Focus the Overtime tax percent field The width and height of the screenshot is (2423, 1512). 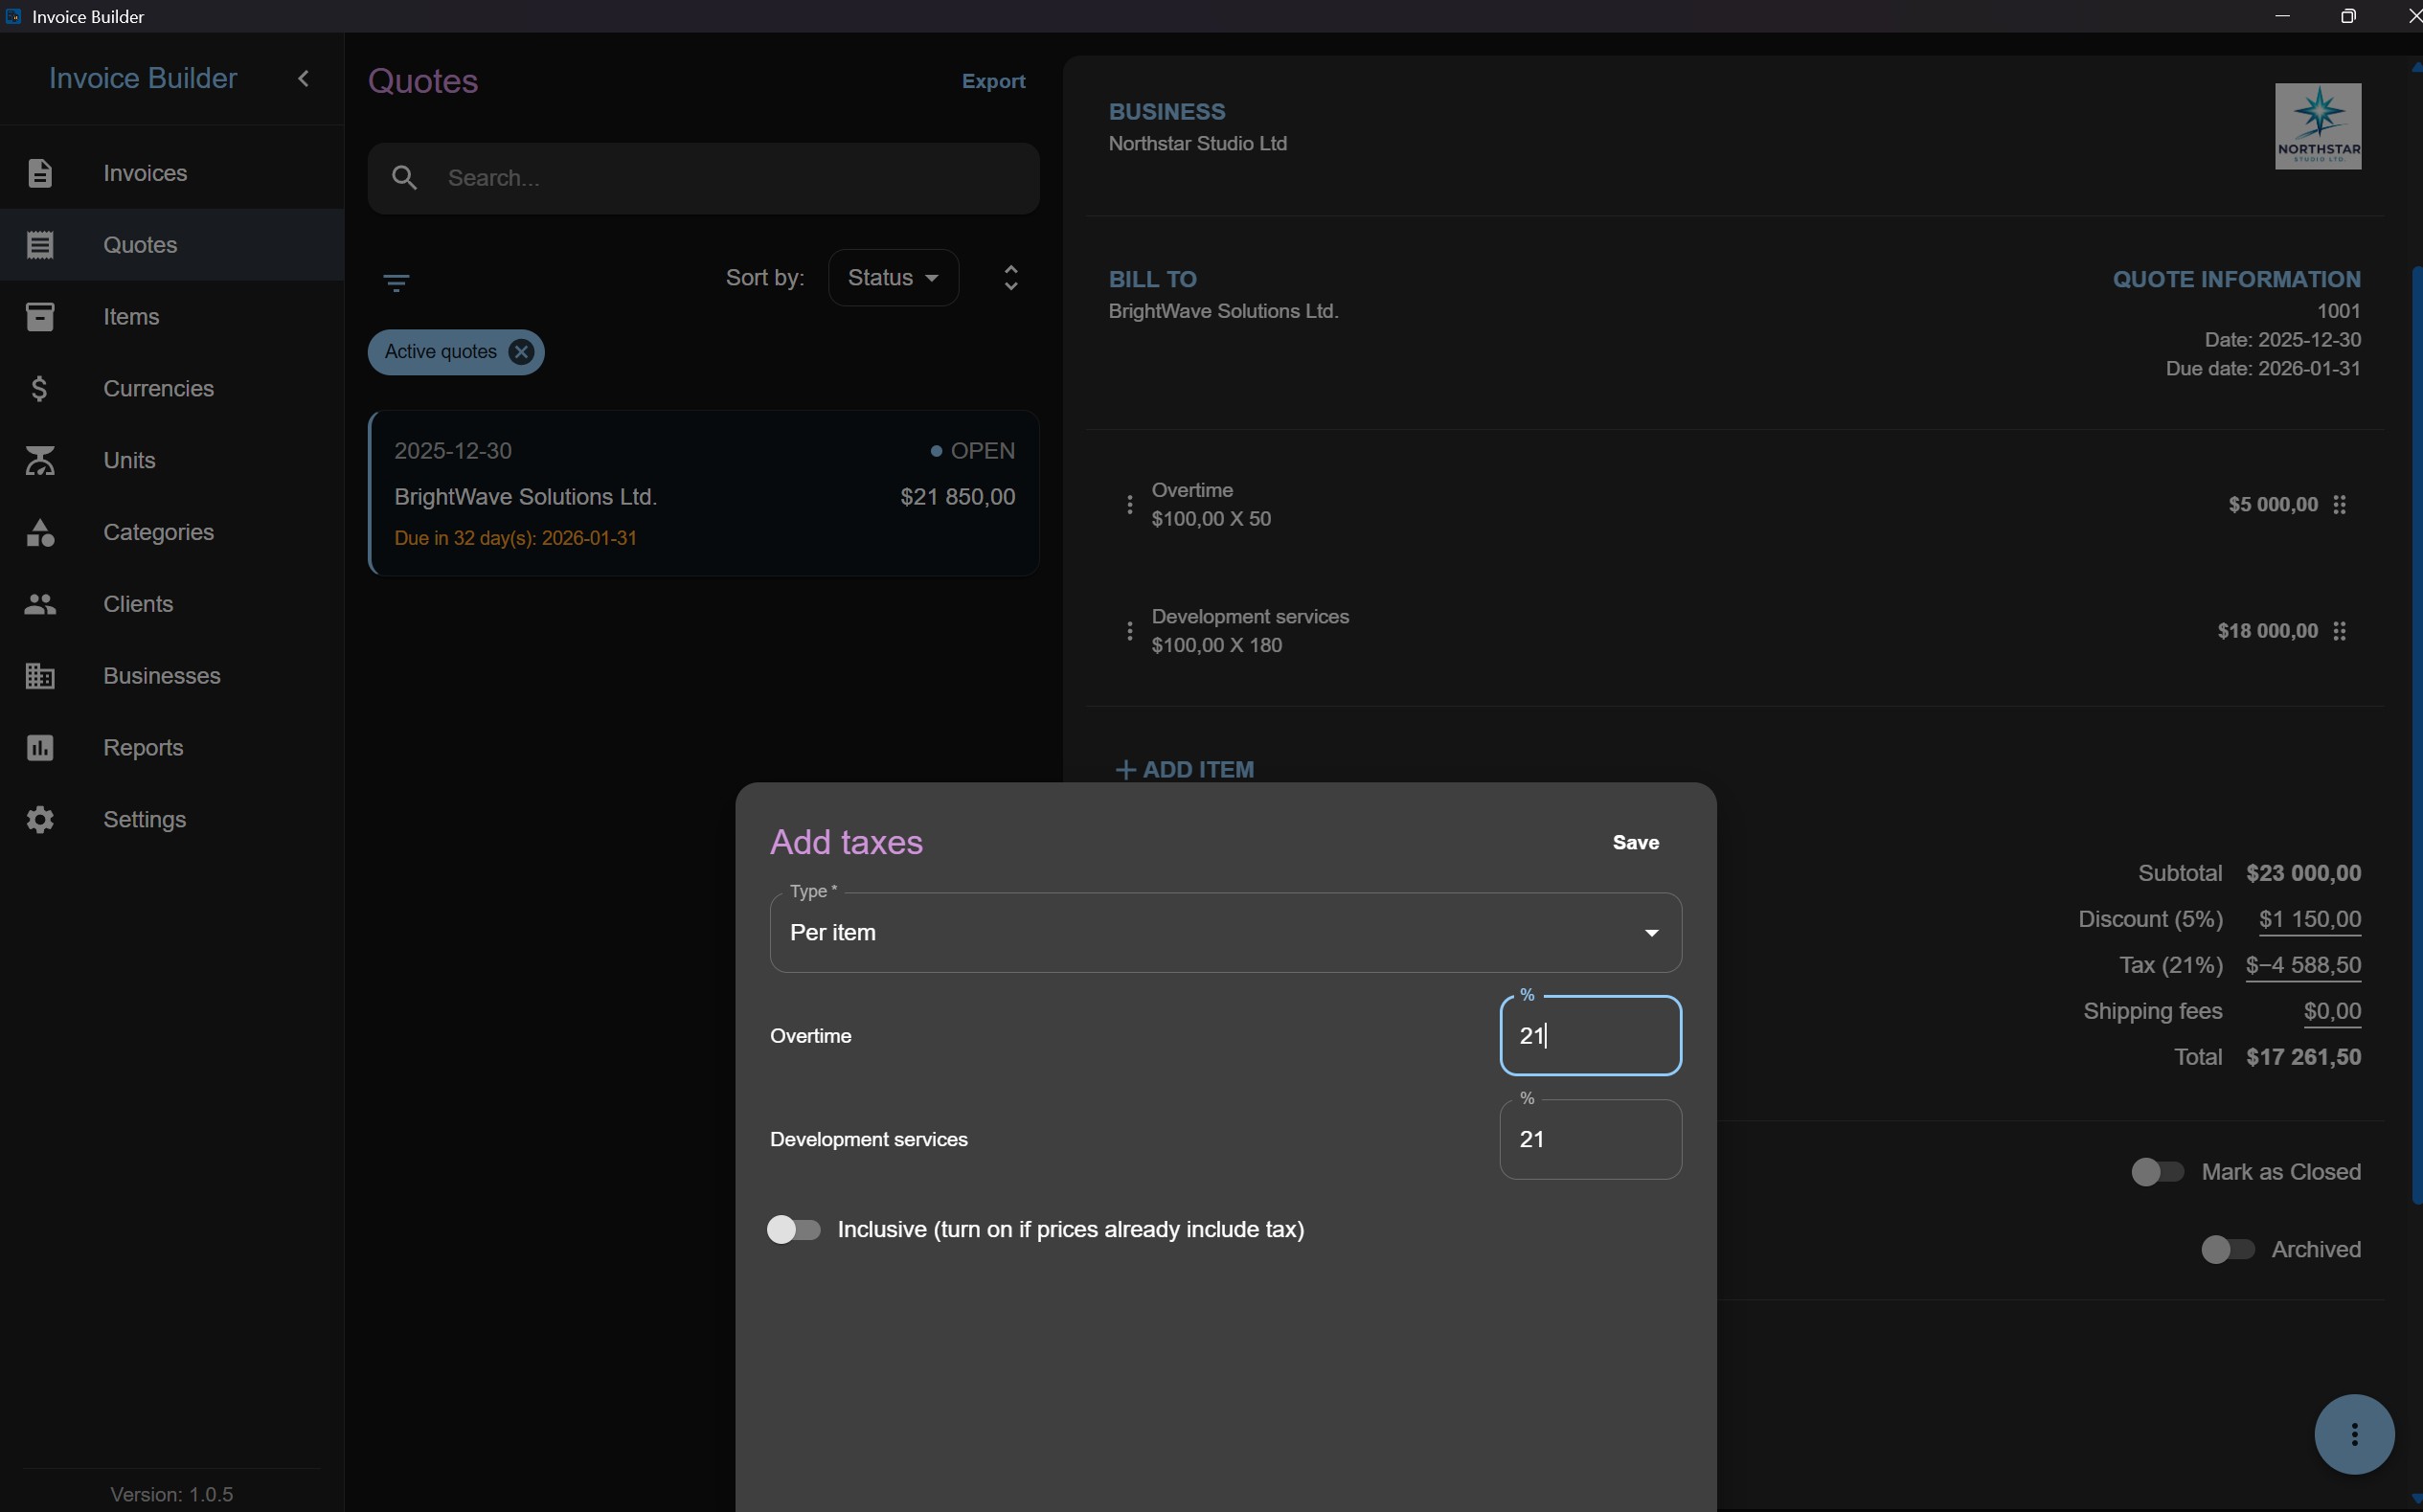[x=1590, y=1036]
